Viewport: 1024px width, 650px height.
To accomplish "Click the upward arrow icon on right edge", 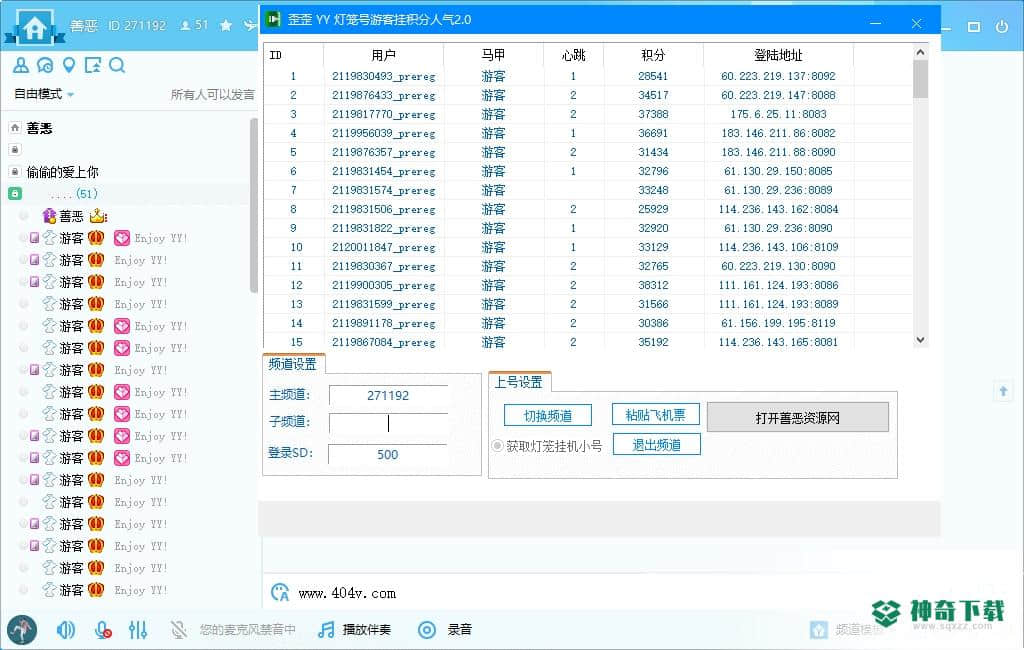I will pyautogui.click(x=1003, y=391).
